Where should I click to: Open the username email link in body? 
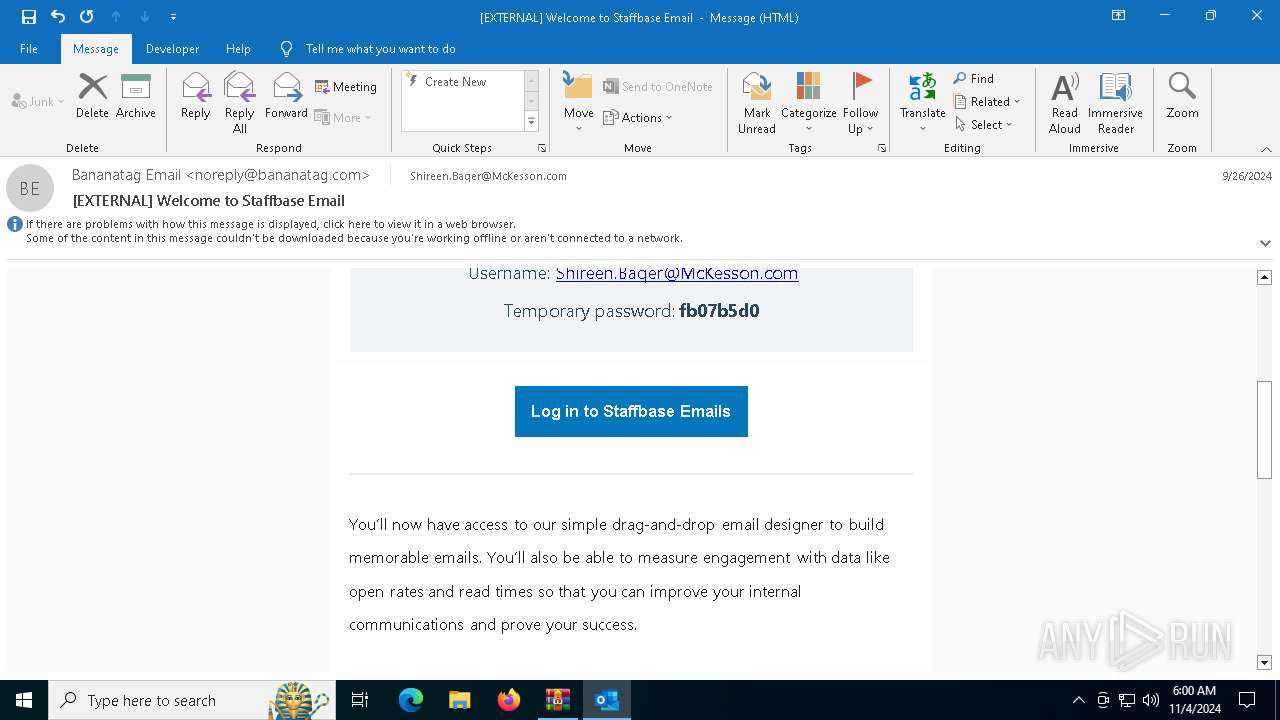point(677,273)
